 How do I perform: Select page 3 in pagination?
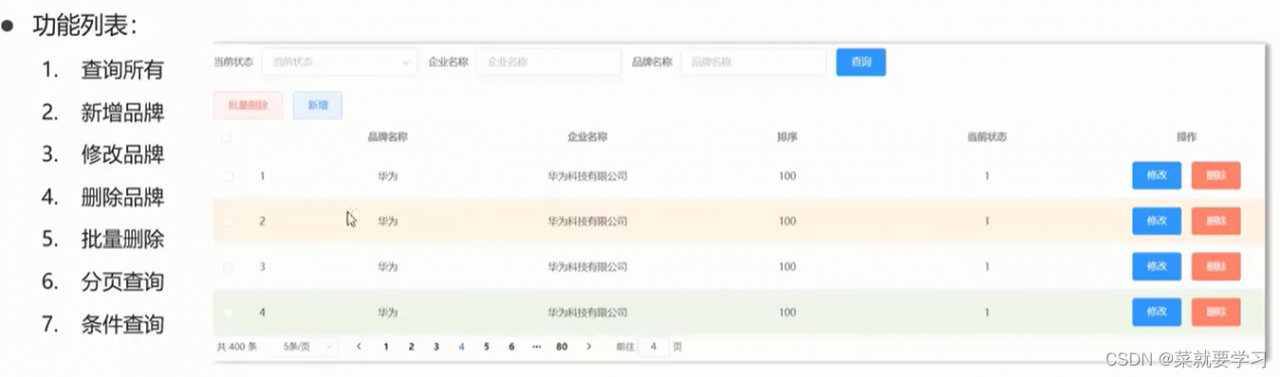point(436,346)
